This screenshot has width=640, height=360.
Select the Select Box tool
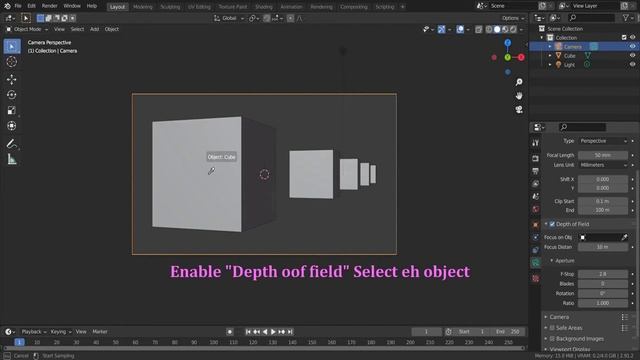pos(12,47)
